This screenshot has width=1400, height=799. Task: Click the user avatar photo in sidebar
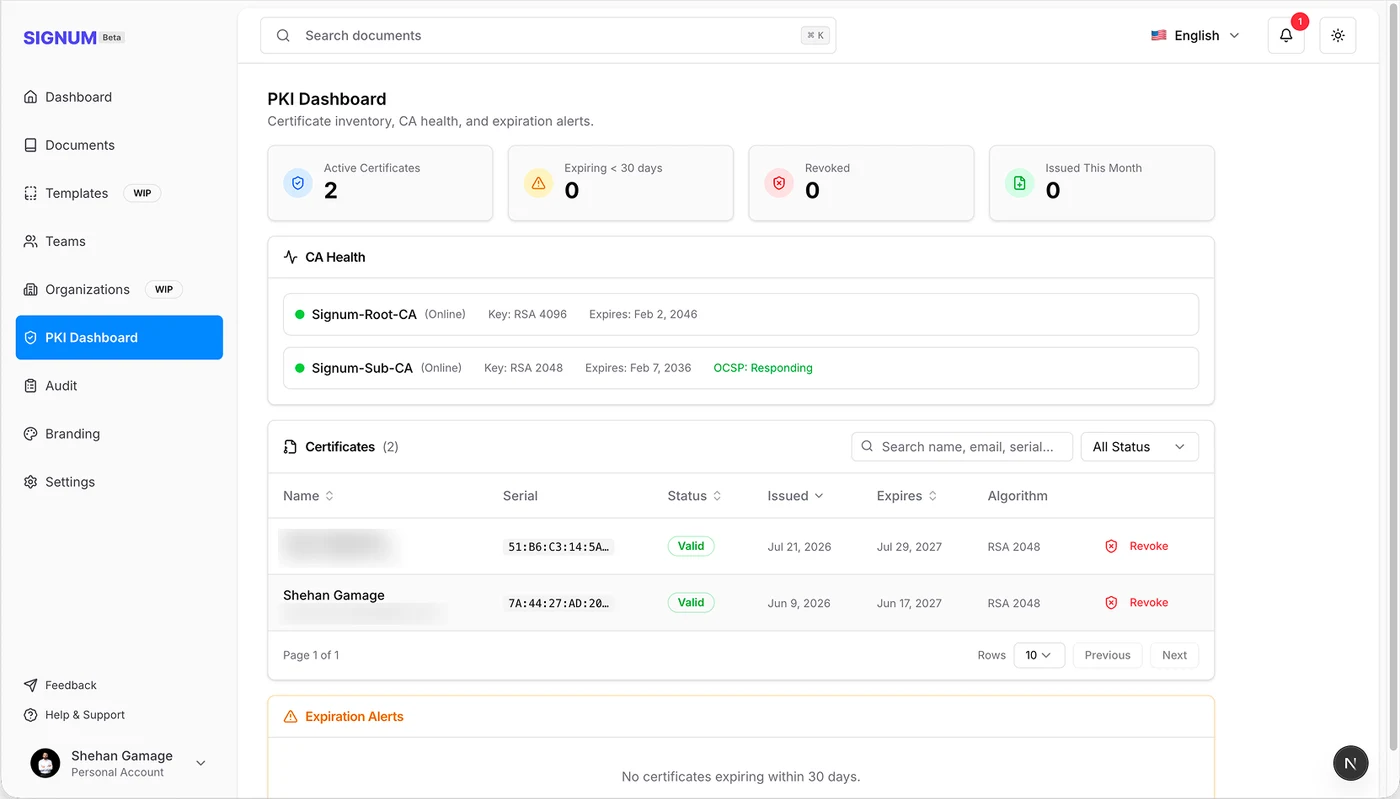pyautogui.click(x=45, y=763)
